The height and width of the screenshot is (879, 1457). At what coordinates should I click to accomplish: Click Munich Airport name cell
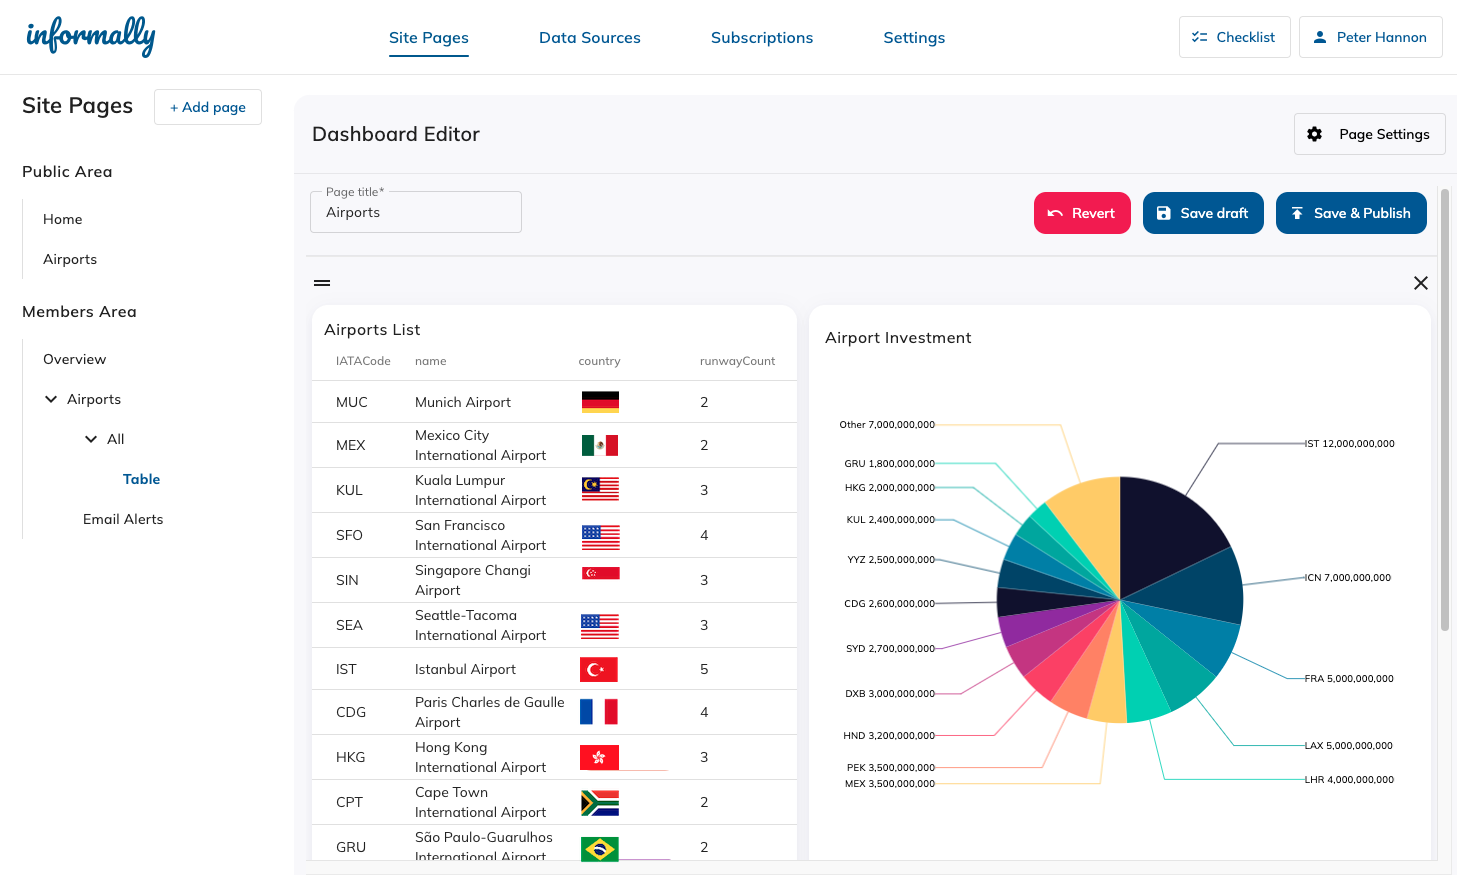point(463,402)
